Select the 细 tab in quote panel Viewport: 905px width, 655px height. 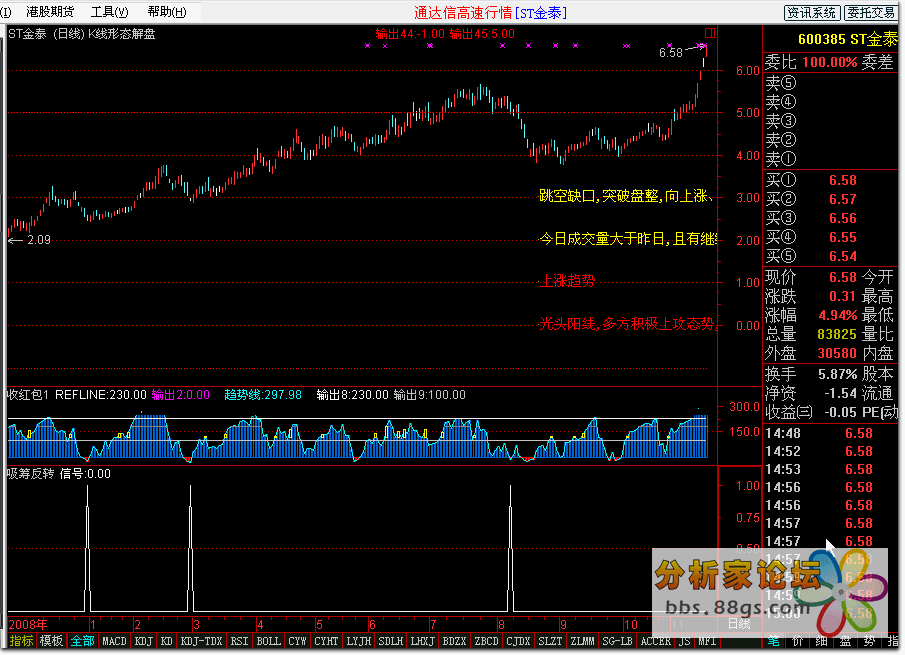click(x=821, y=641)
